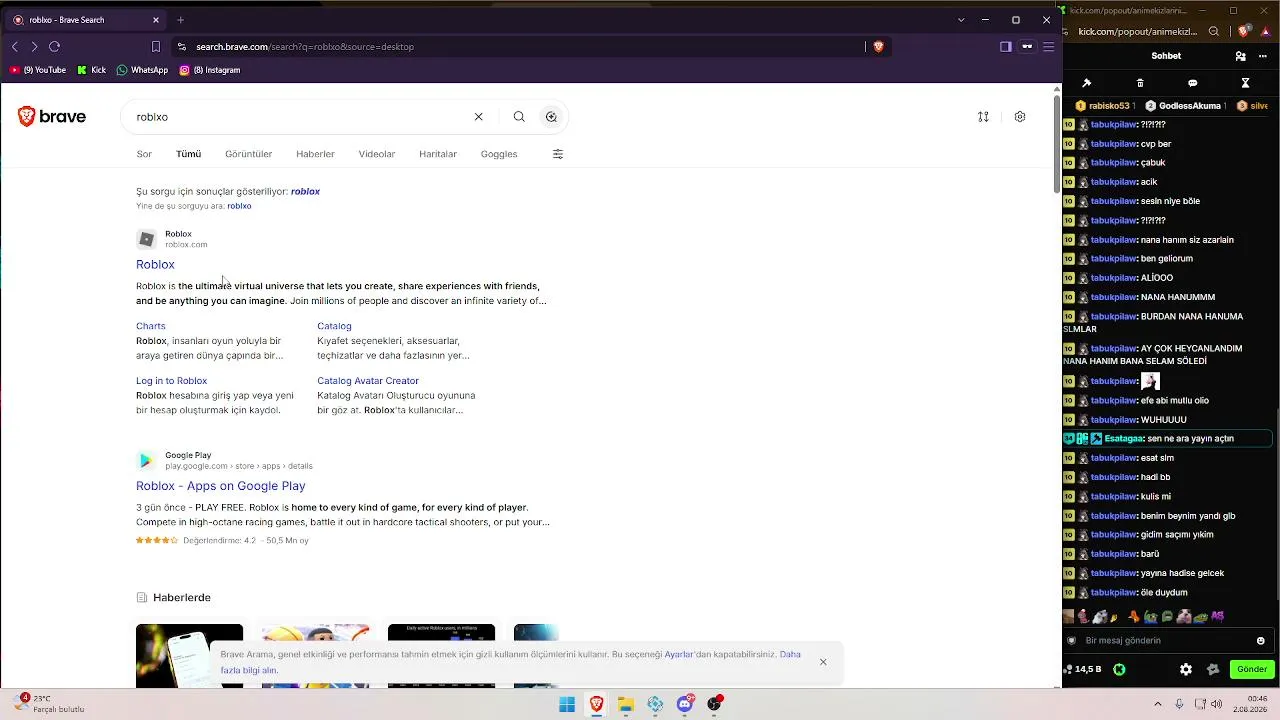Open the Catalog sitelink
Image resolution: width=1280 pixels, height=720 pixels.
(x=334, y=326)
